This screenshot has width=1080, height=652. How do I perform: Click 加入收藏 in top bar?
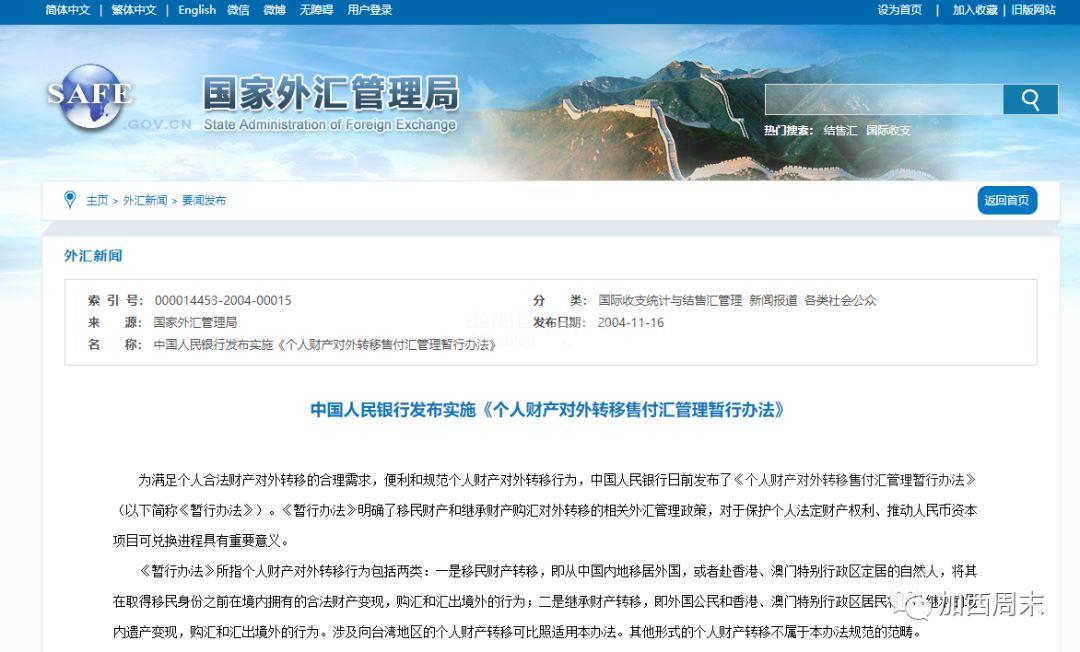pos(975,10)
